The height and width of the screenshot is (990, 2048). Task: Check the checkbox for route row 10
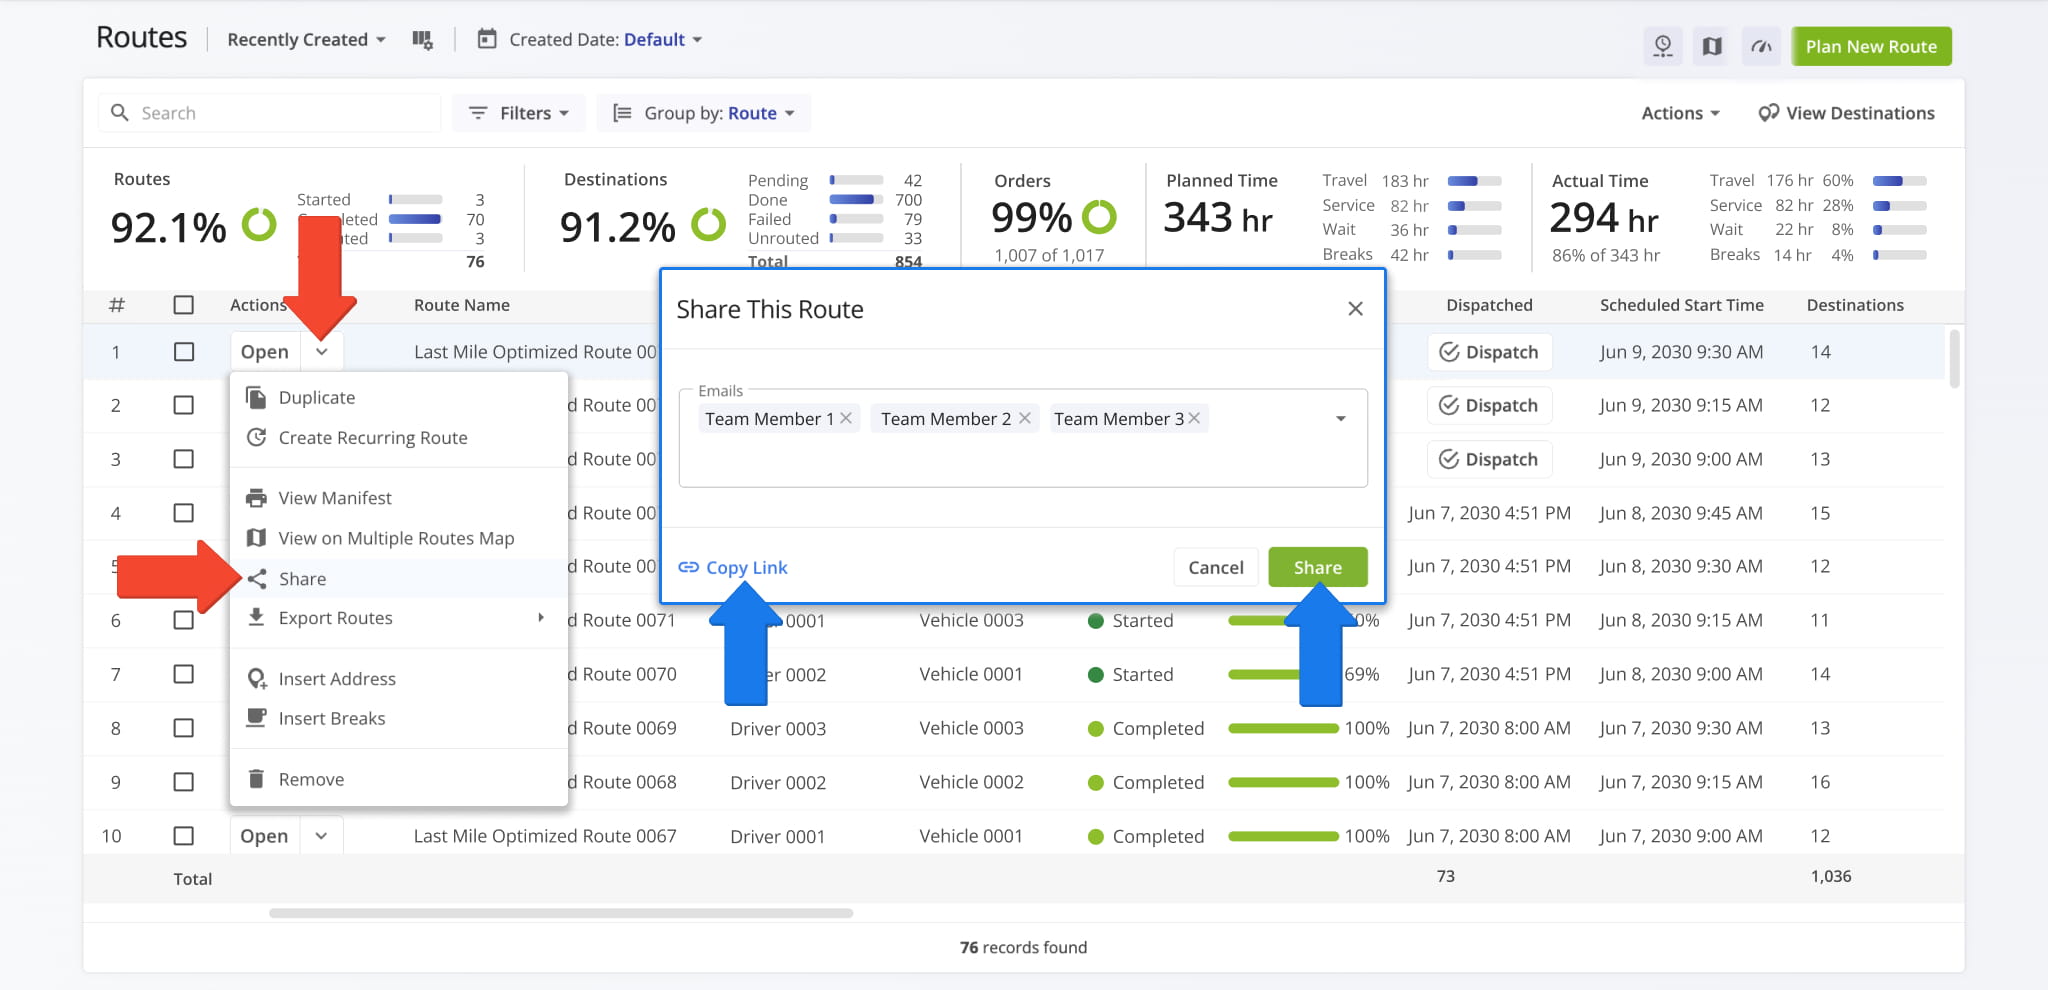click(x=184, y=835)
